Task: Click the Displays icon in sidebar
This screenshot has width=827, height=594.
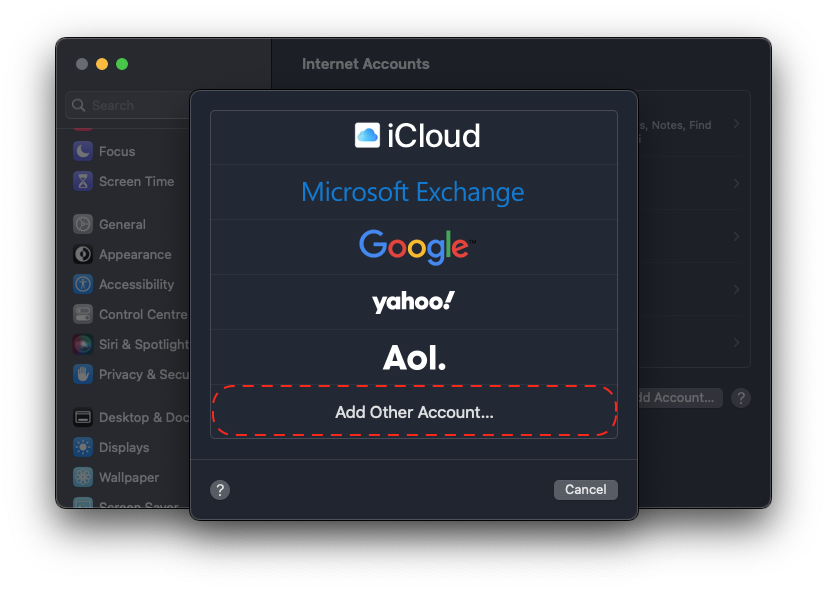Action: click(x=83, y=447)
